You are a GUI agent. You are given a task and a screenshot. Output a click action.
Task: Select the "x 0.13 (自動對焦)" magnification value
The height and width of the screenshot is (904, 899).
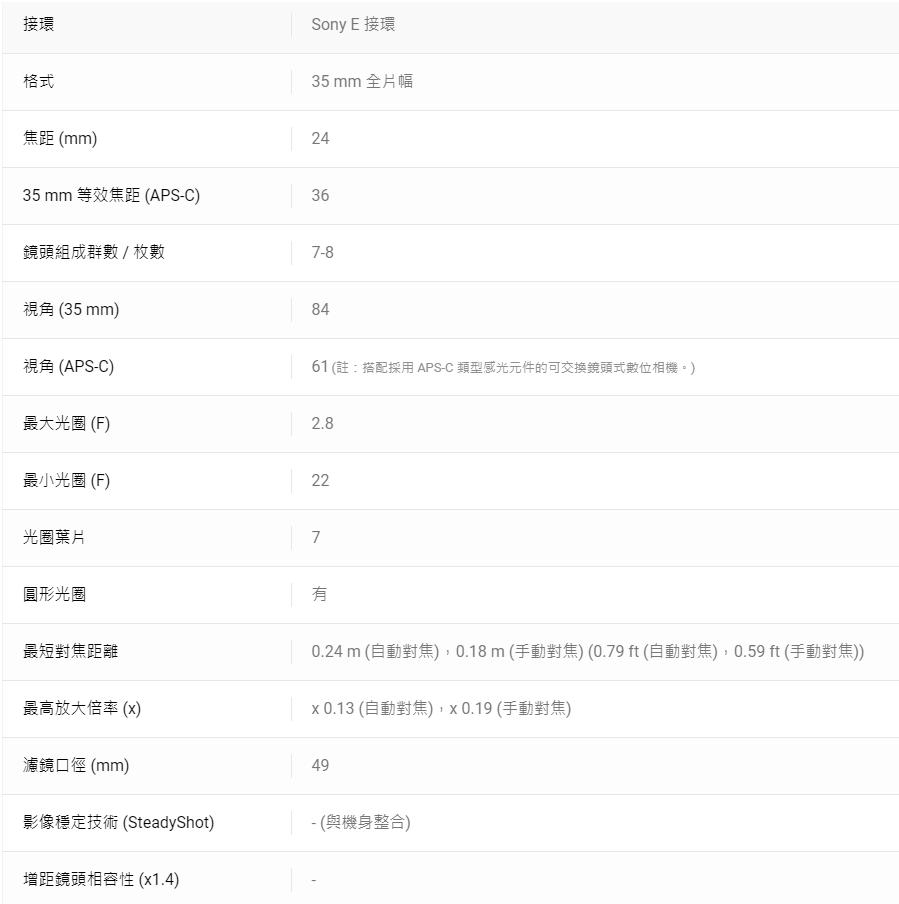372,708
